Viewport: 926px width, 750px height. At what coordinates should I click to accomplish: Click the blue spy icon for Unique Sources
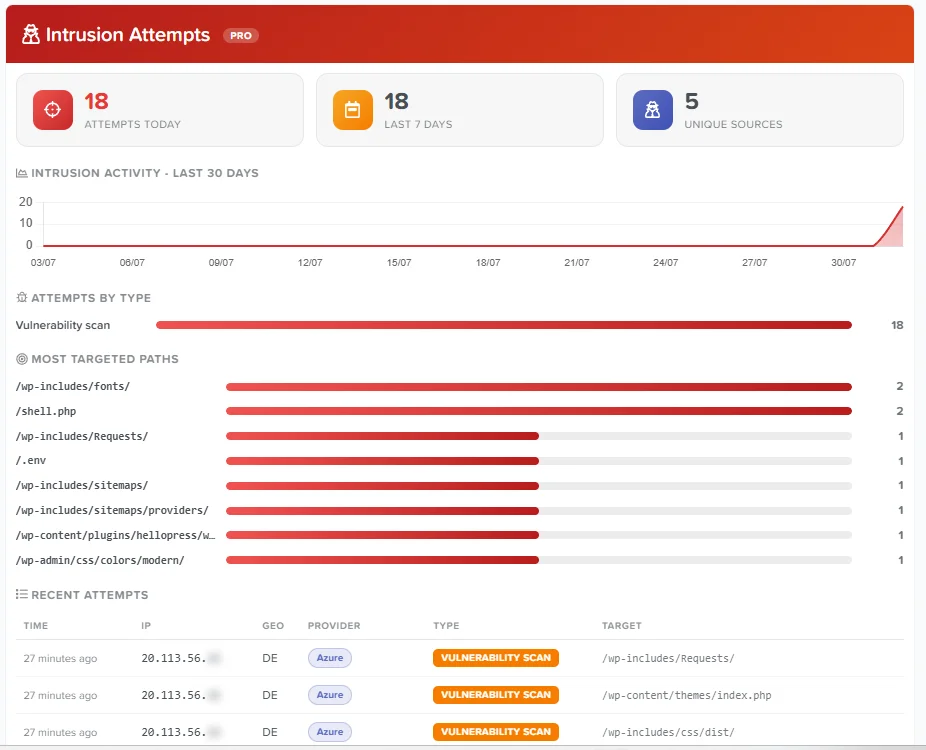(653, 110)
